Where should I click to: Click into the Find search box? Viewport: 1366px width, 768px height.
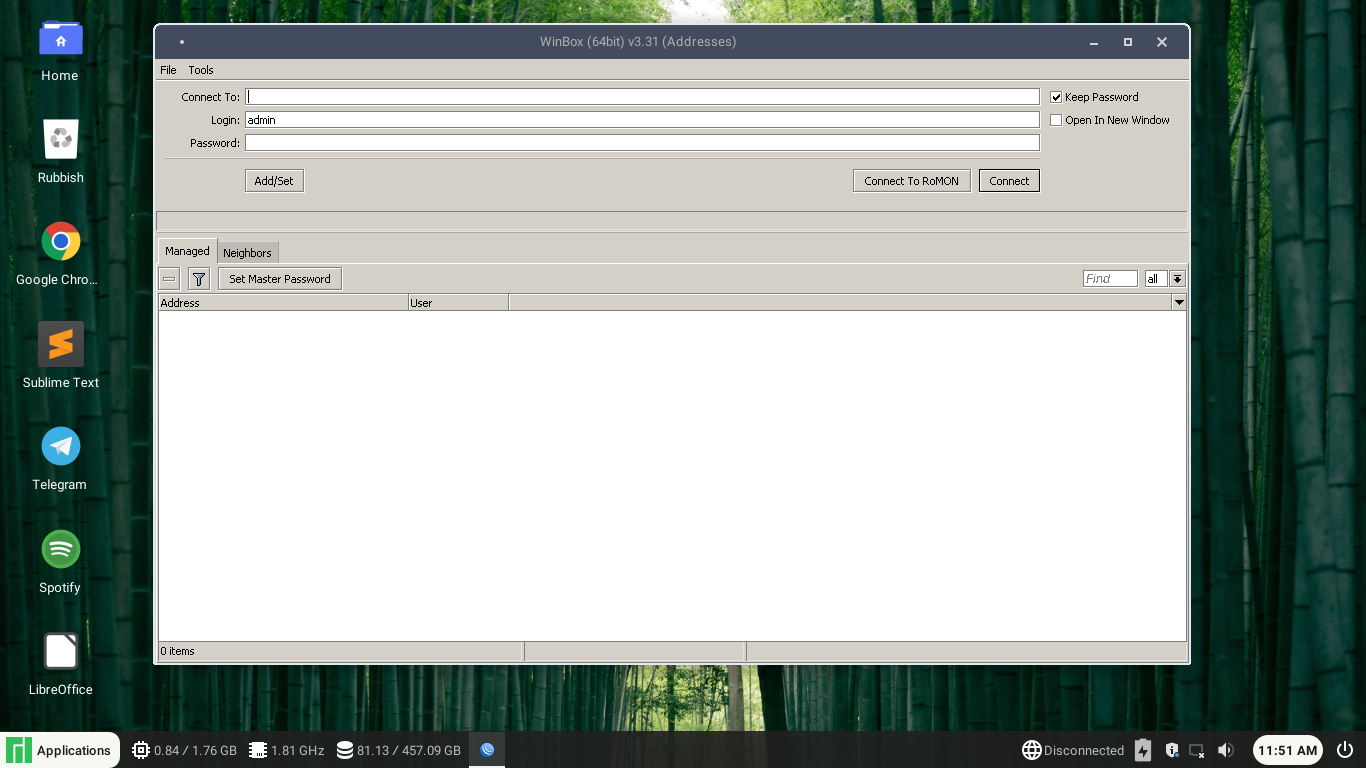click(1110, 279)
